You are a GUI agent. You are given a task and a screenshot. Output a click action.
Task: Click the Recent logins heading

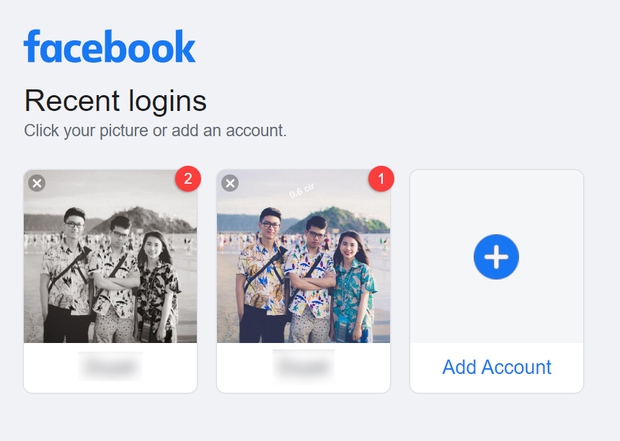point(115,101)
